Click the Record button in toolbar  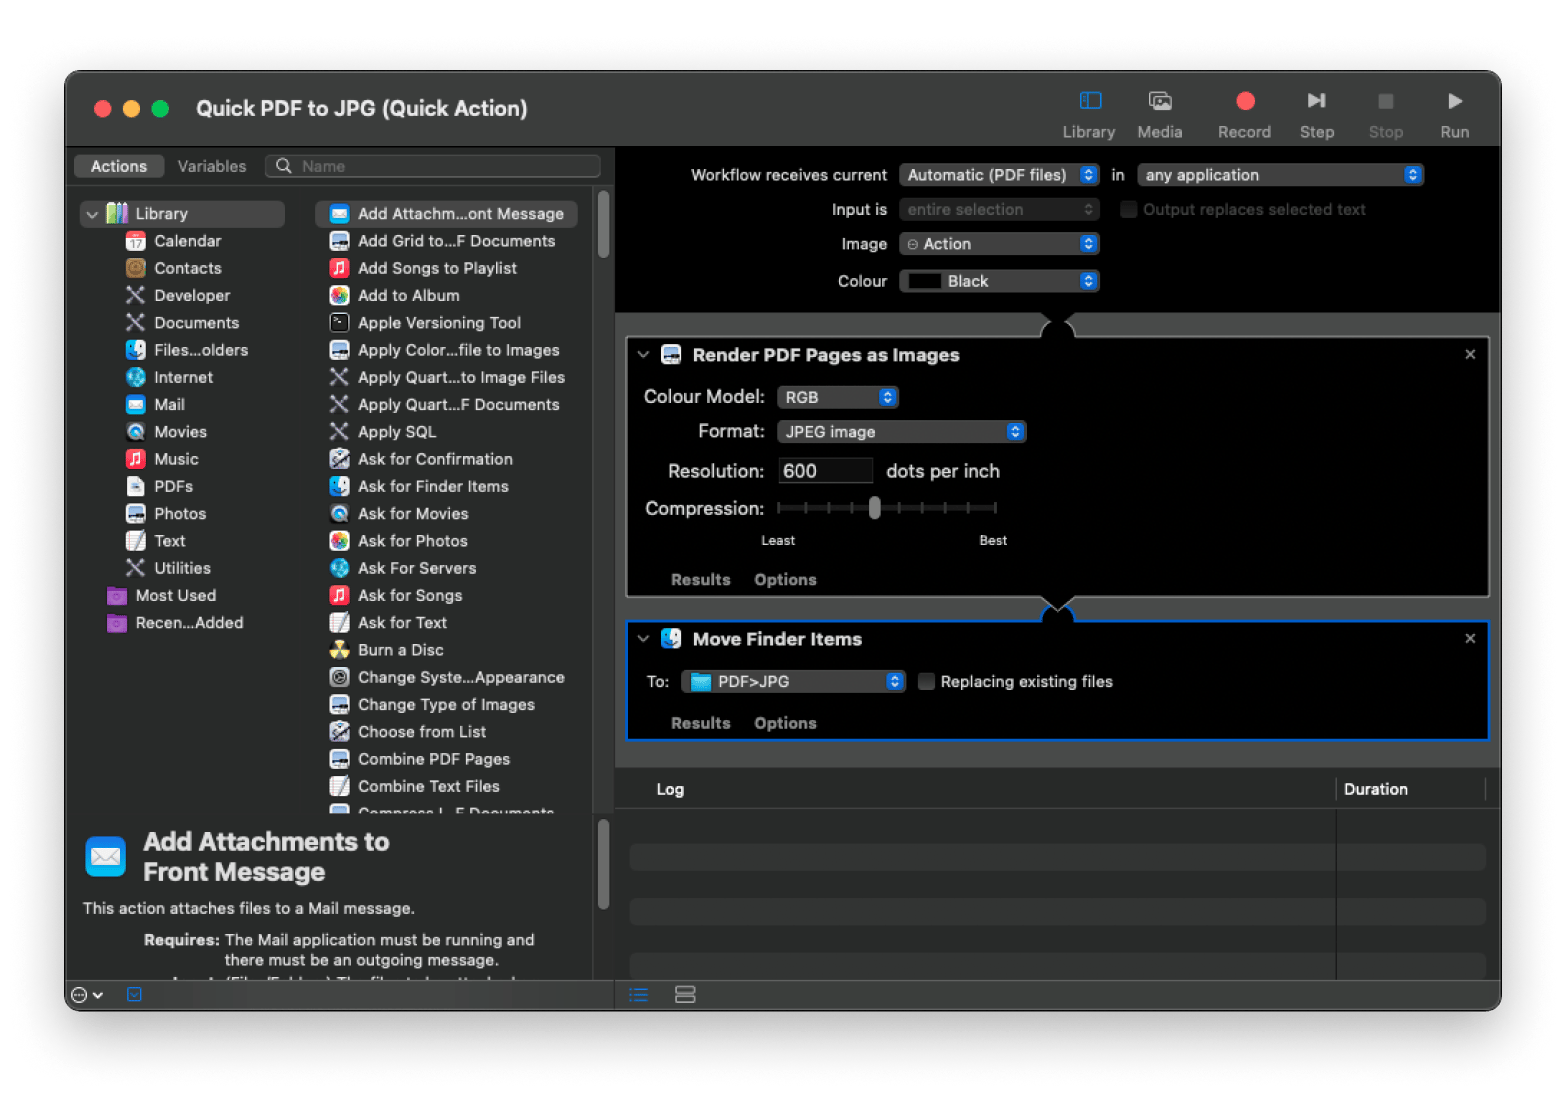(1244, 102)
